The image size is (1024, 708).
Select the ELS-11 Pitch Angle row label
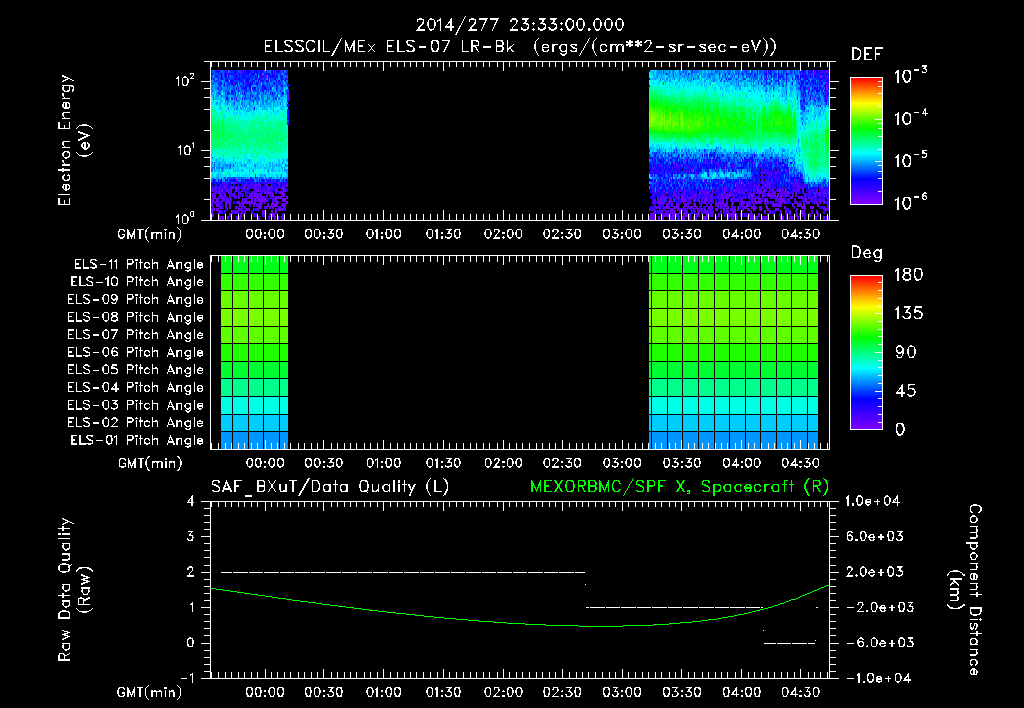pos(138,265)
